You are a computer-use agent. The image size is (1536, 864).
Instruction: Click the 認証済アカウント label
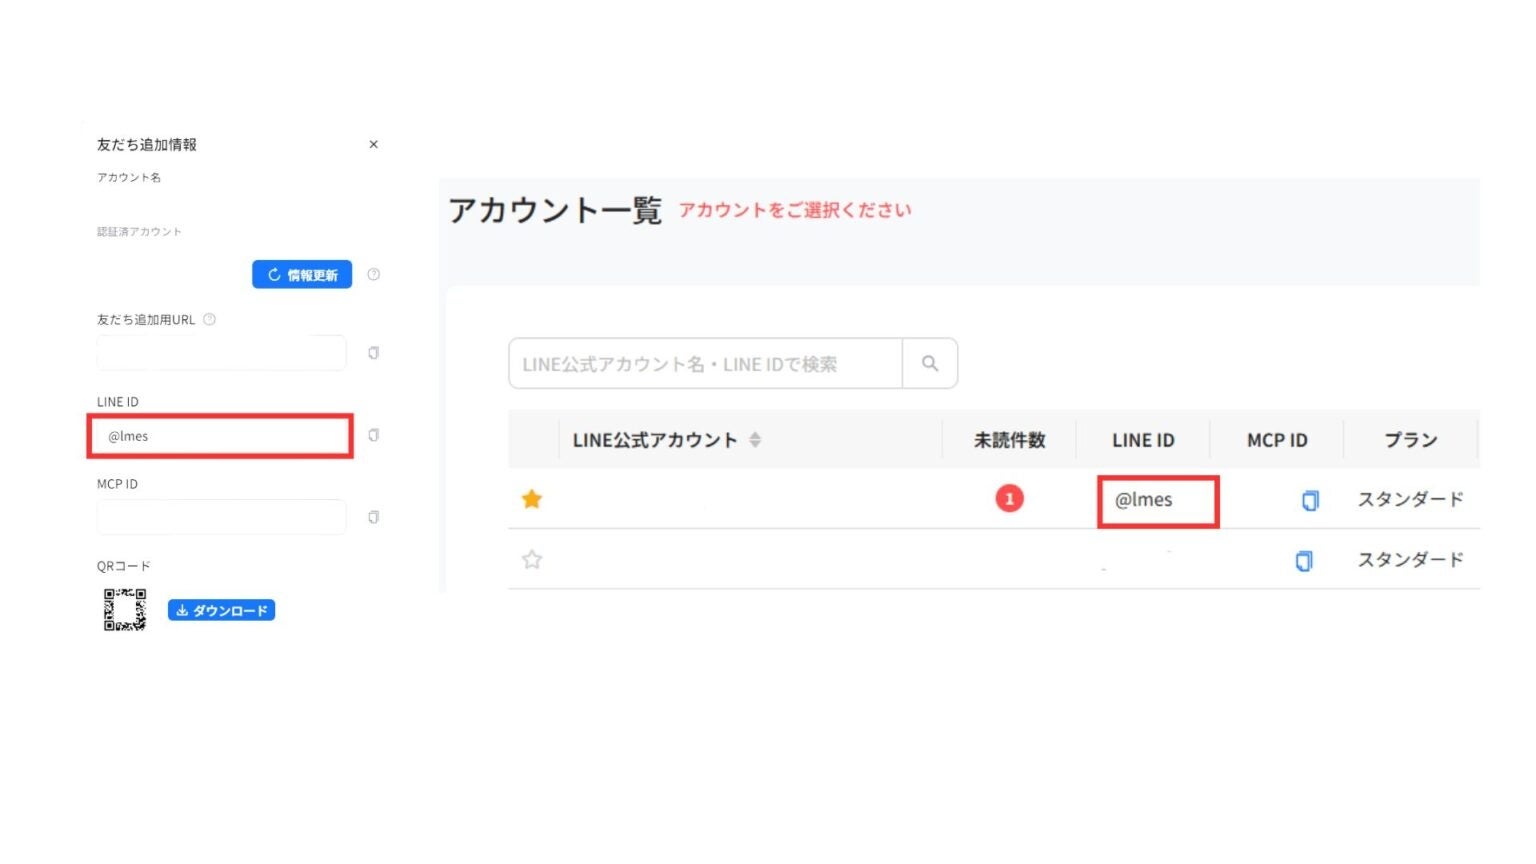click(x=139, y=232)
